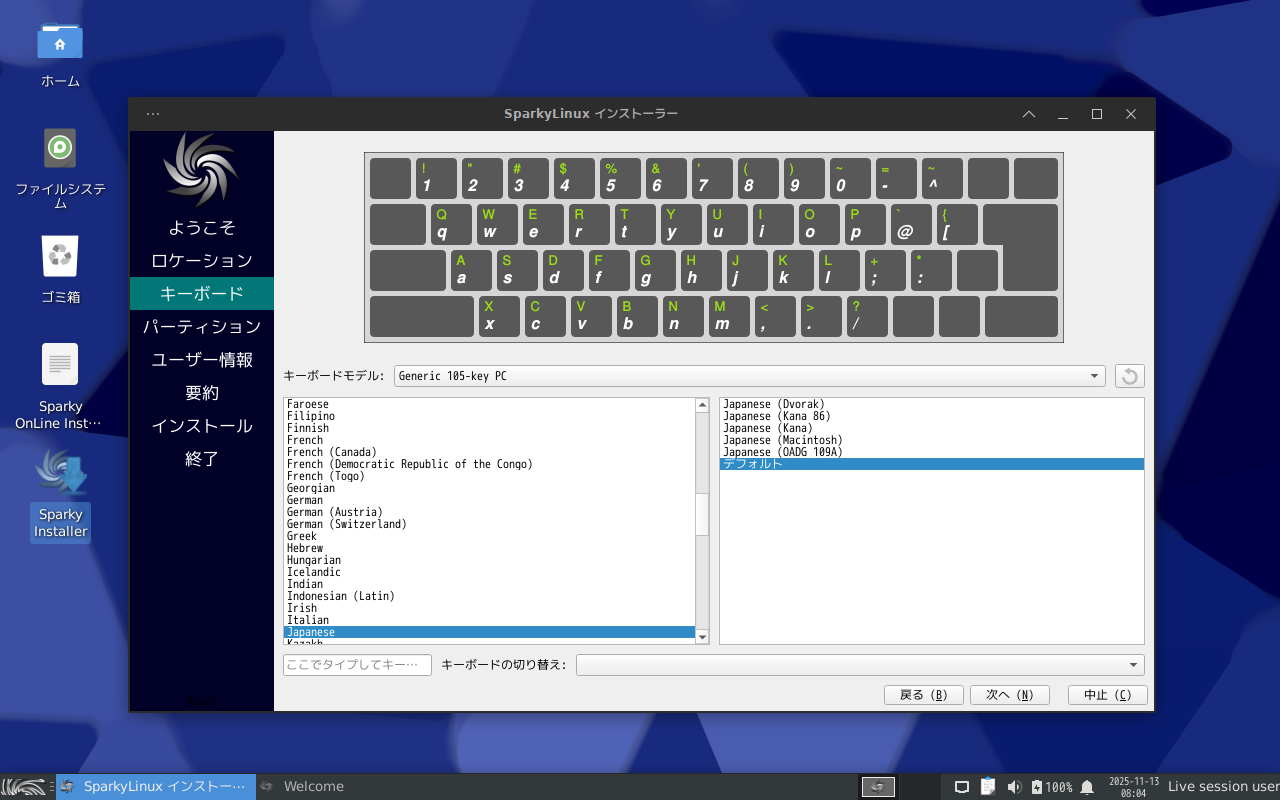This screenshot has width=1280, height=800.
Task: Open the SparkyLinux start menu icon
Action: pos(26,787)
